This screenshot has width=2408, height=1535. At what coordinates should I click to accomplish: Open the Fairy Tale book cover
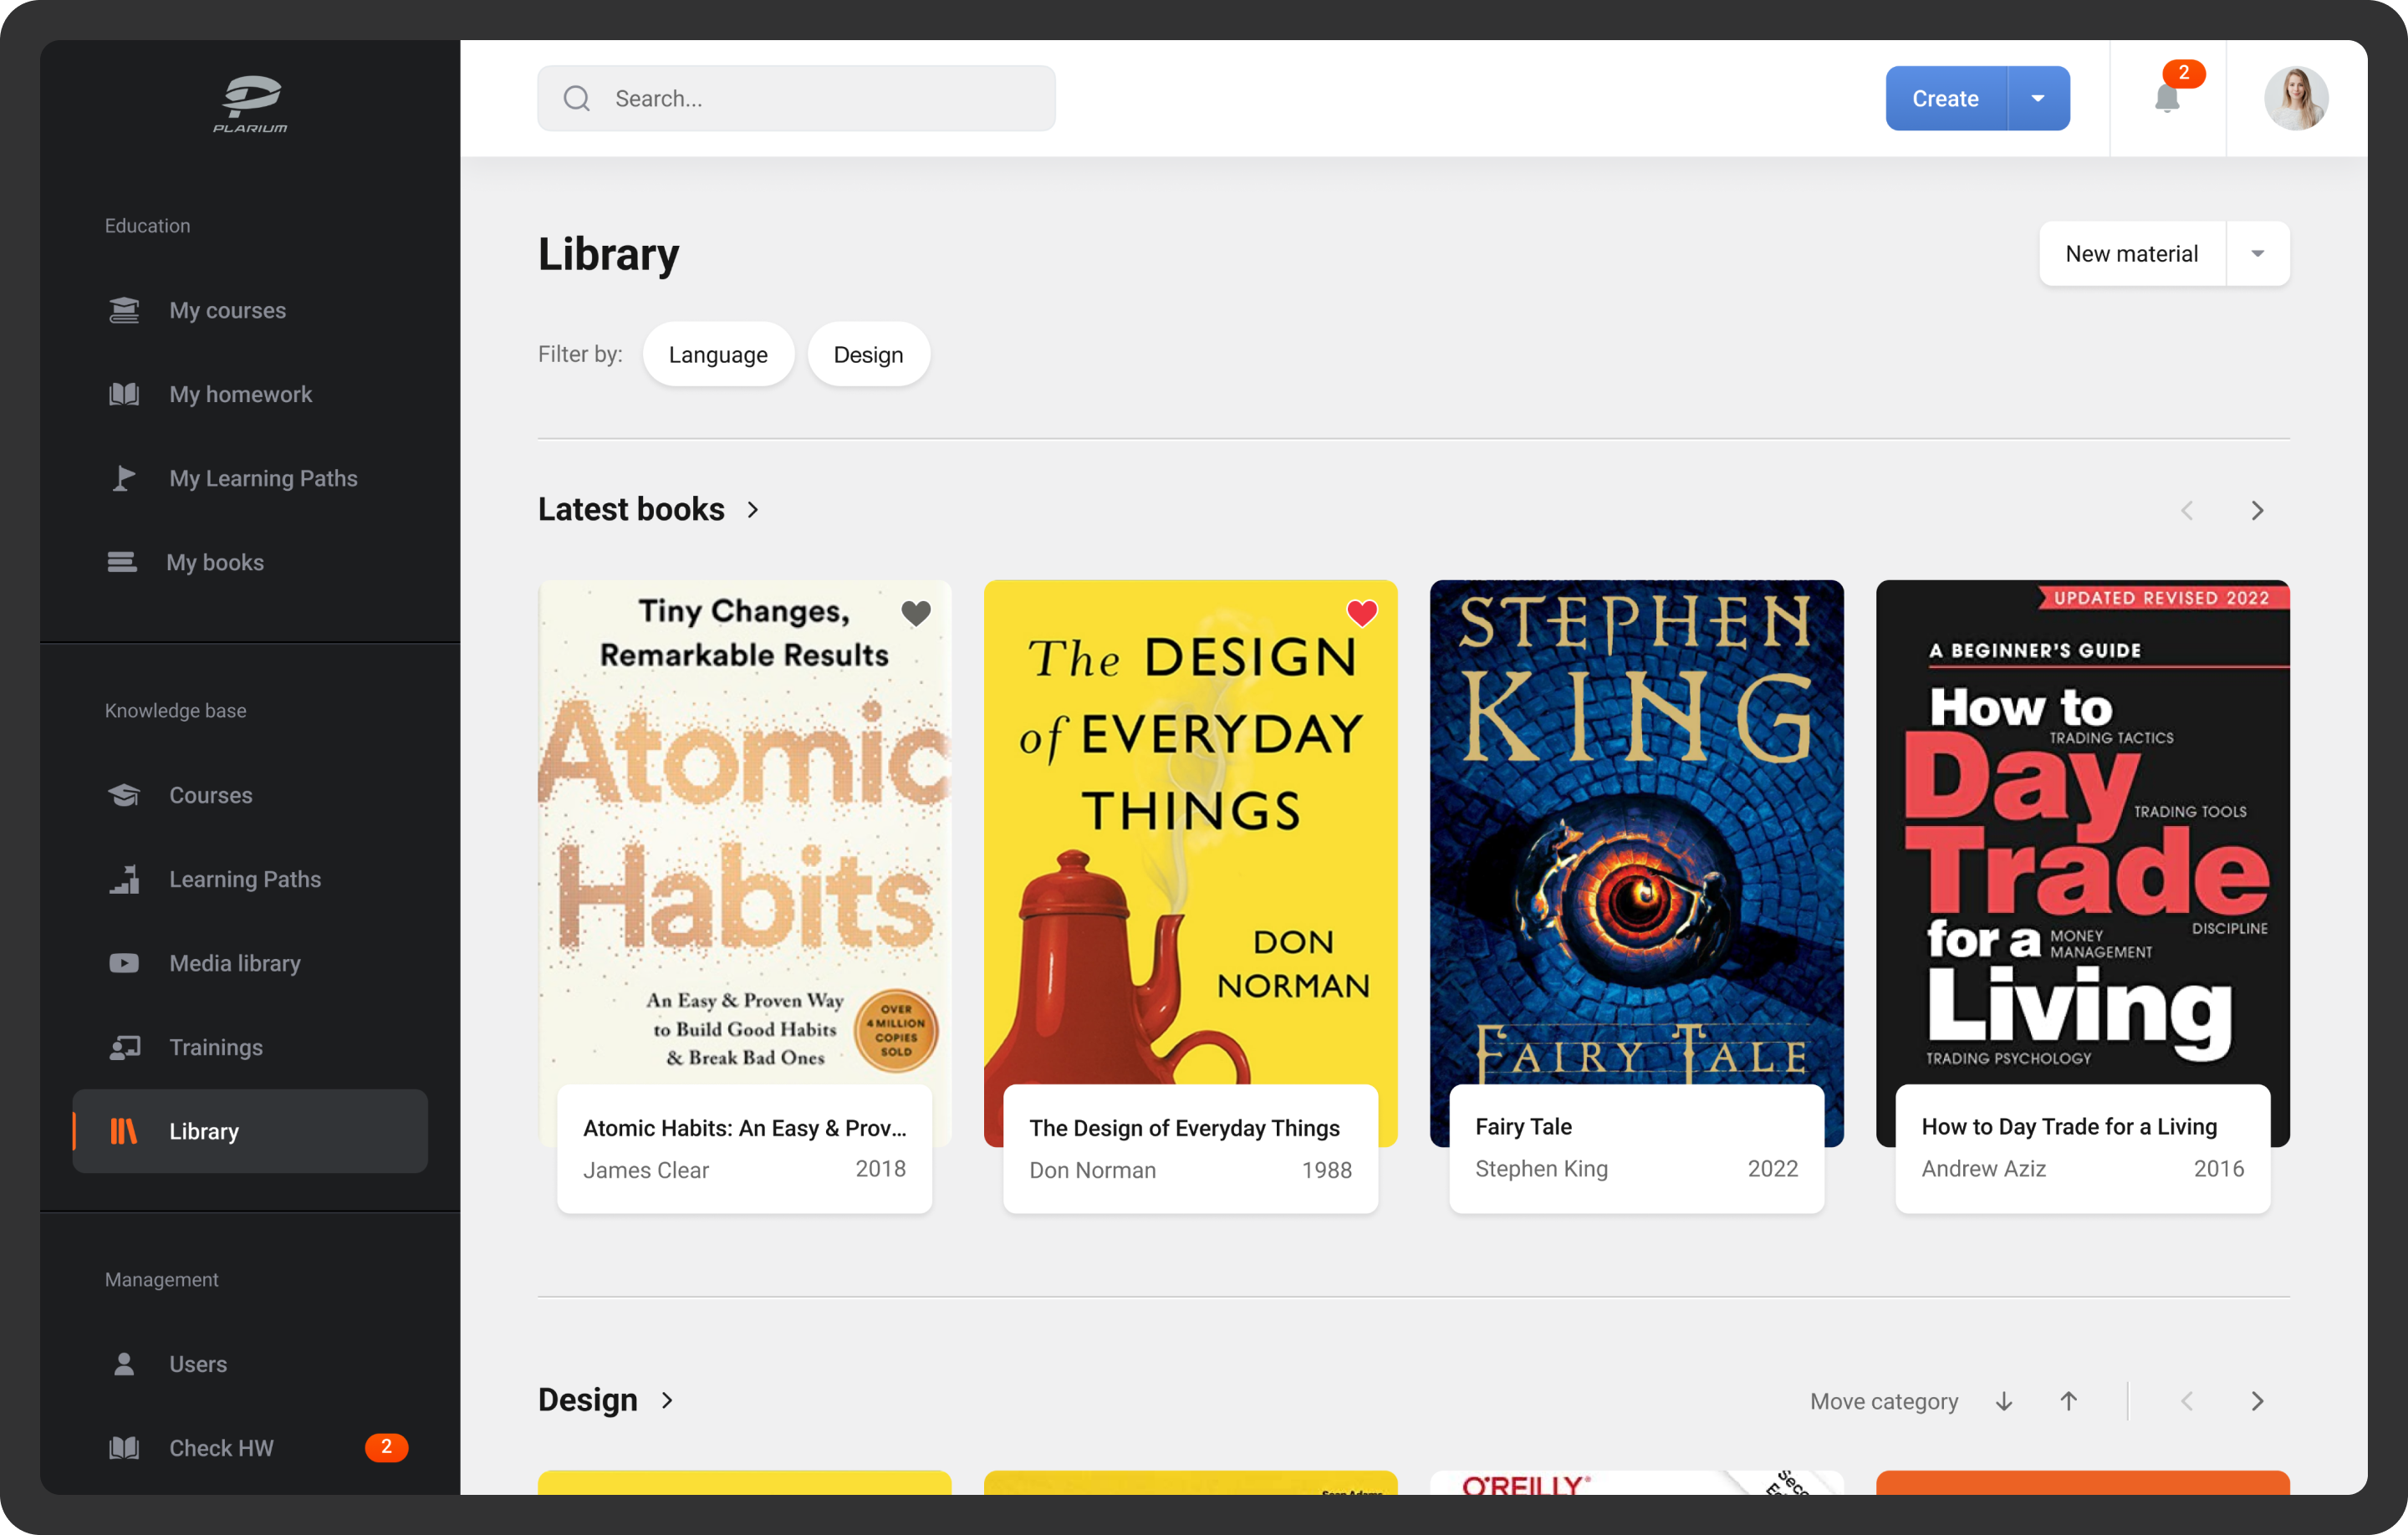tap(1636, 832)
